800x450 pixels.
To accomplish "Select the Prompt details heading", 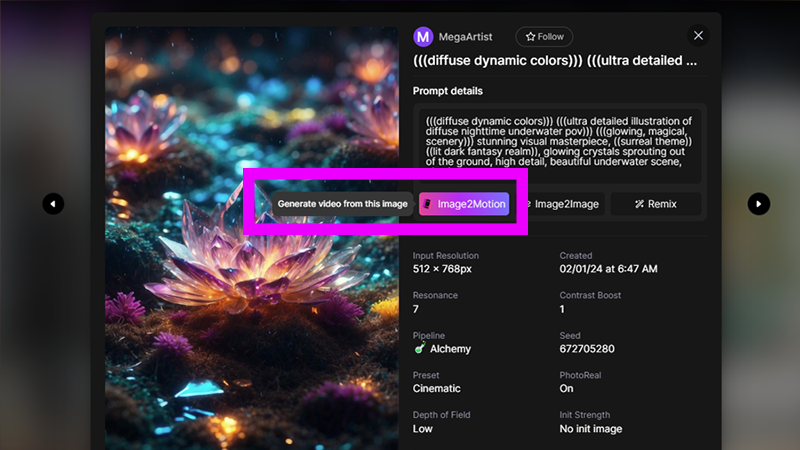I will click(447, 91).
